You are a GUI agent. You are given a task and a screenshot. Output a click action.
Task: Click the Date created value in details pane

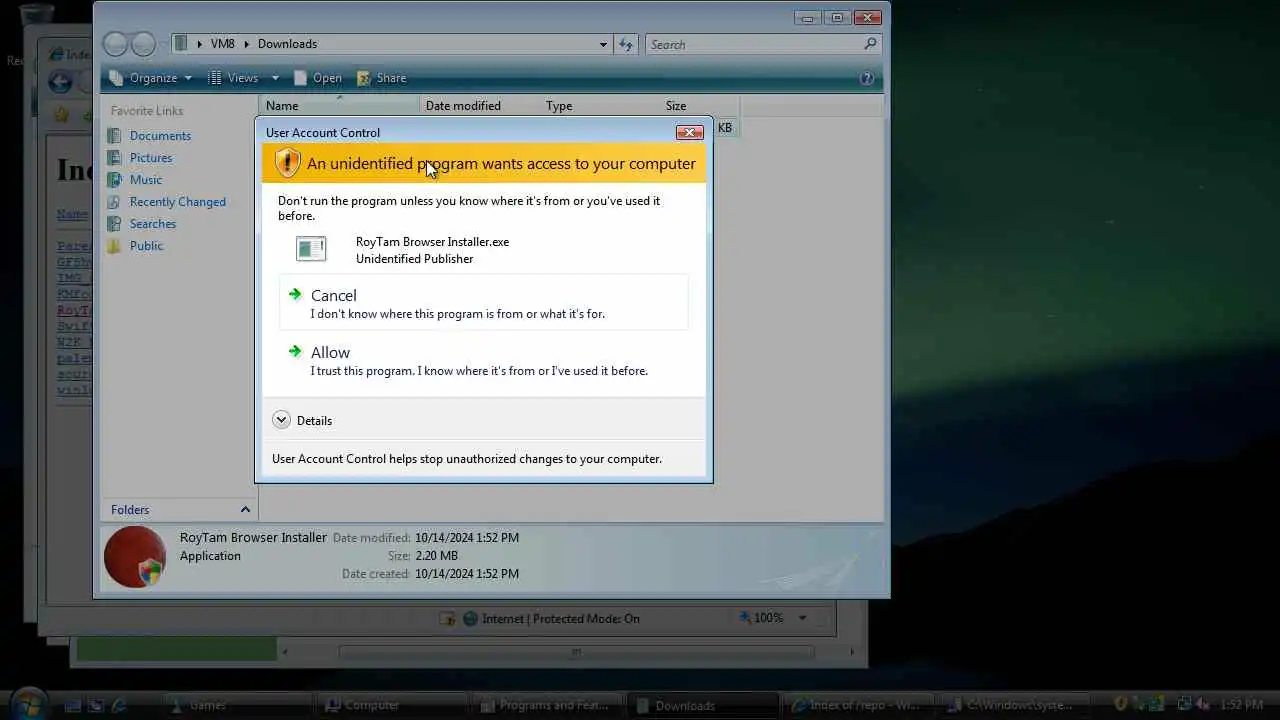click(467, 574)
